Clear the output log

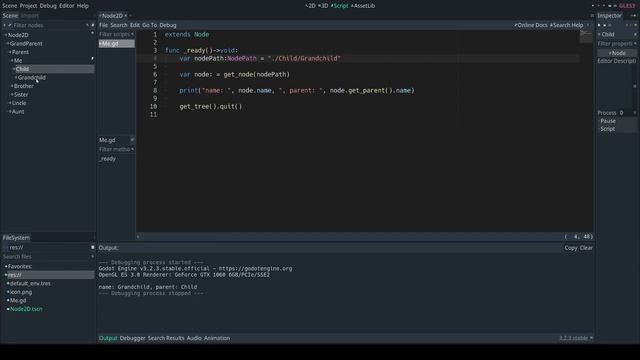586,248
